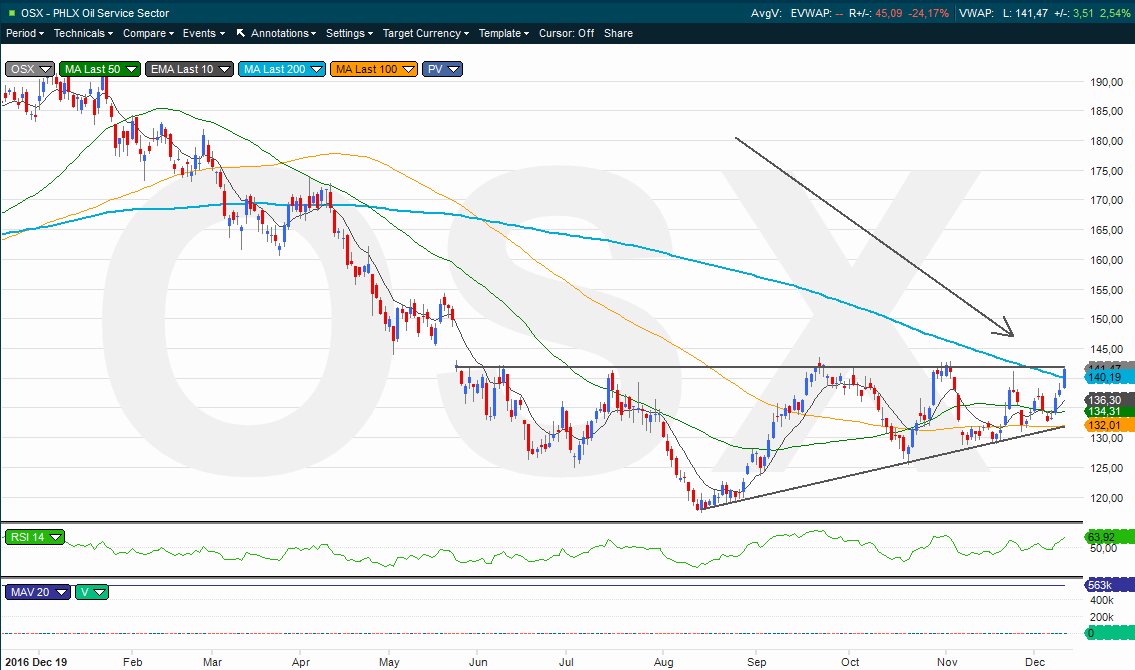Click the 2016 Dec 19 date label
The width and height of the screenshot is (1135, 670).
[36, 662]
